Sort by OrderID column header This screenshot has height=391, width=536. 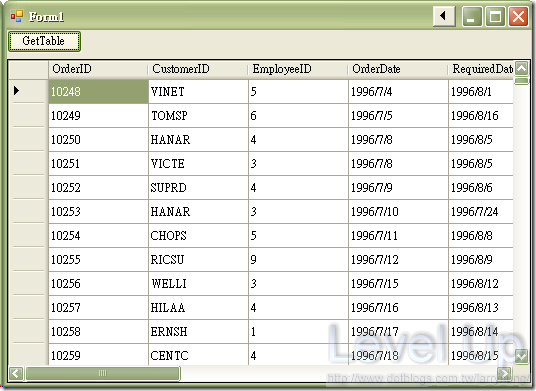click(x=98, y=70)
